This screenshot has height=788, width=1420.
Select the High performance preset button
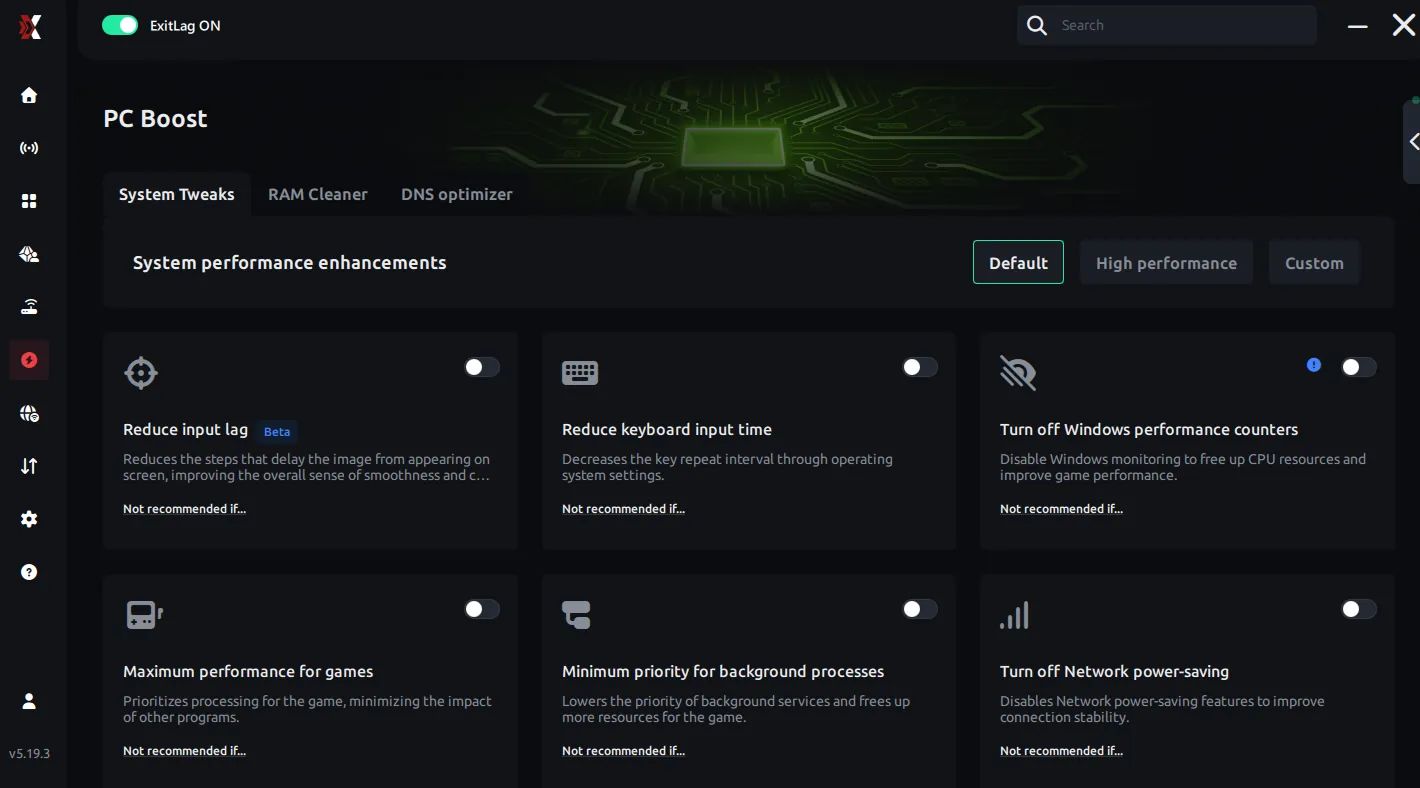pos(1165,263)
